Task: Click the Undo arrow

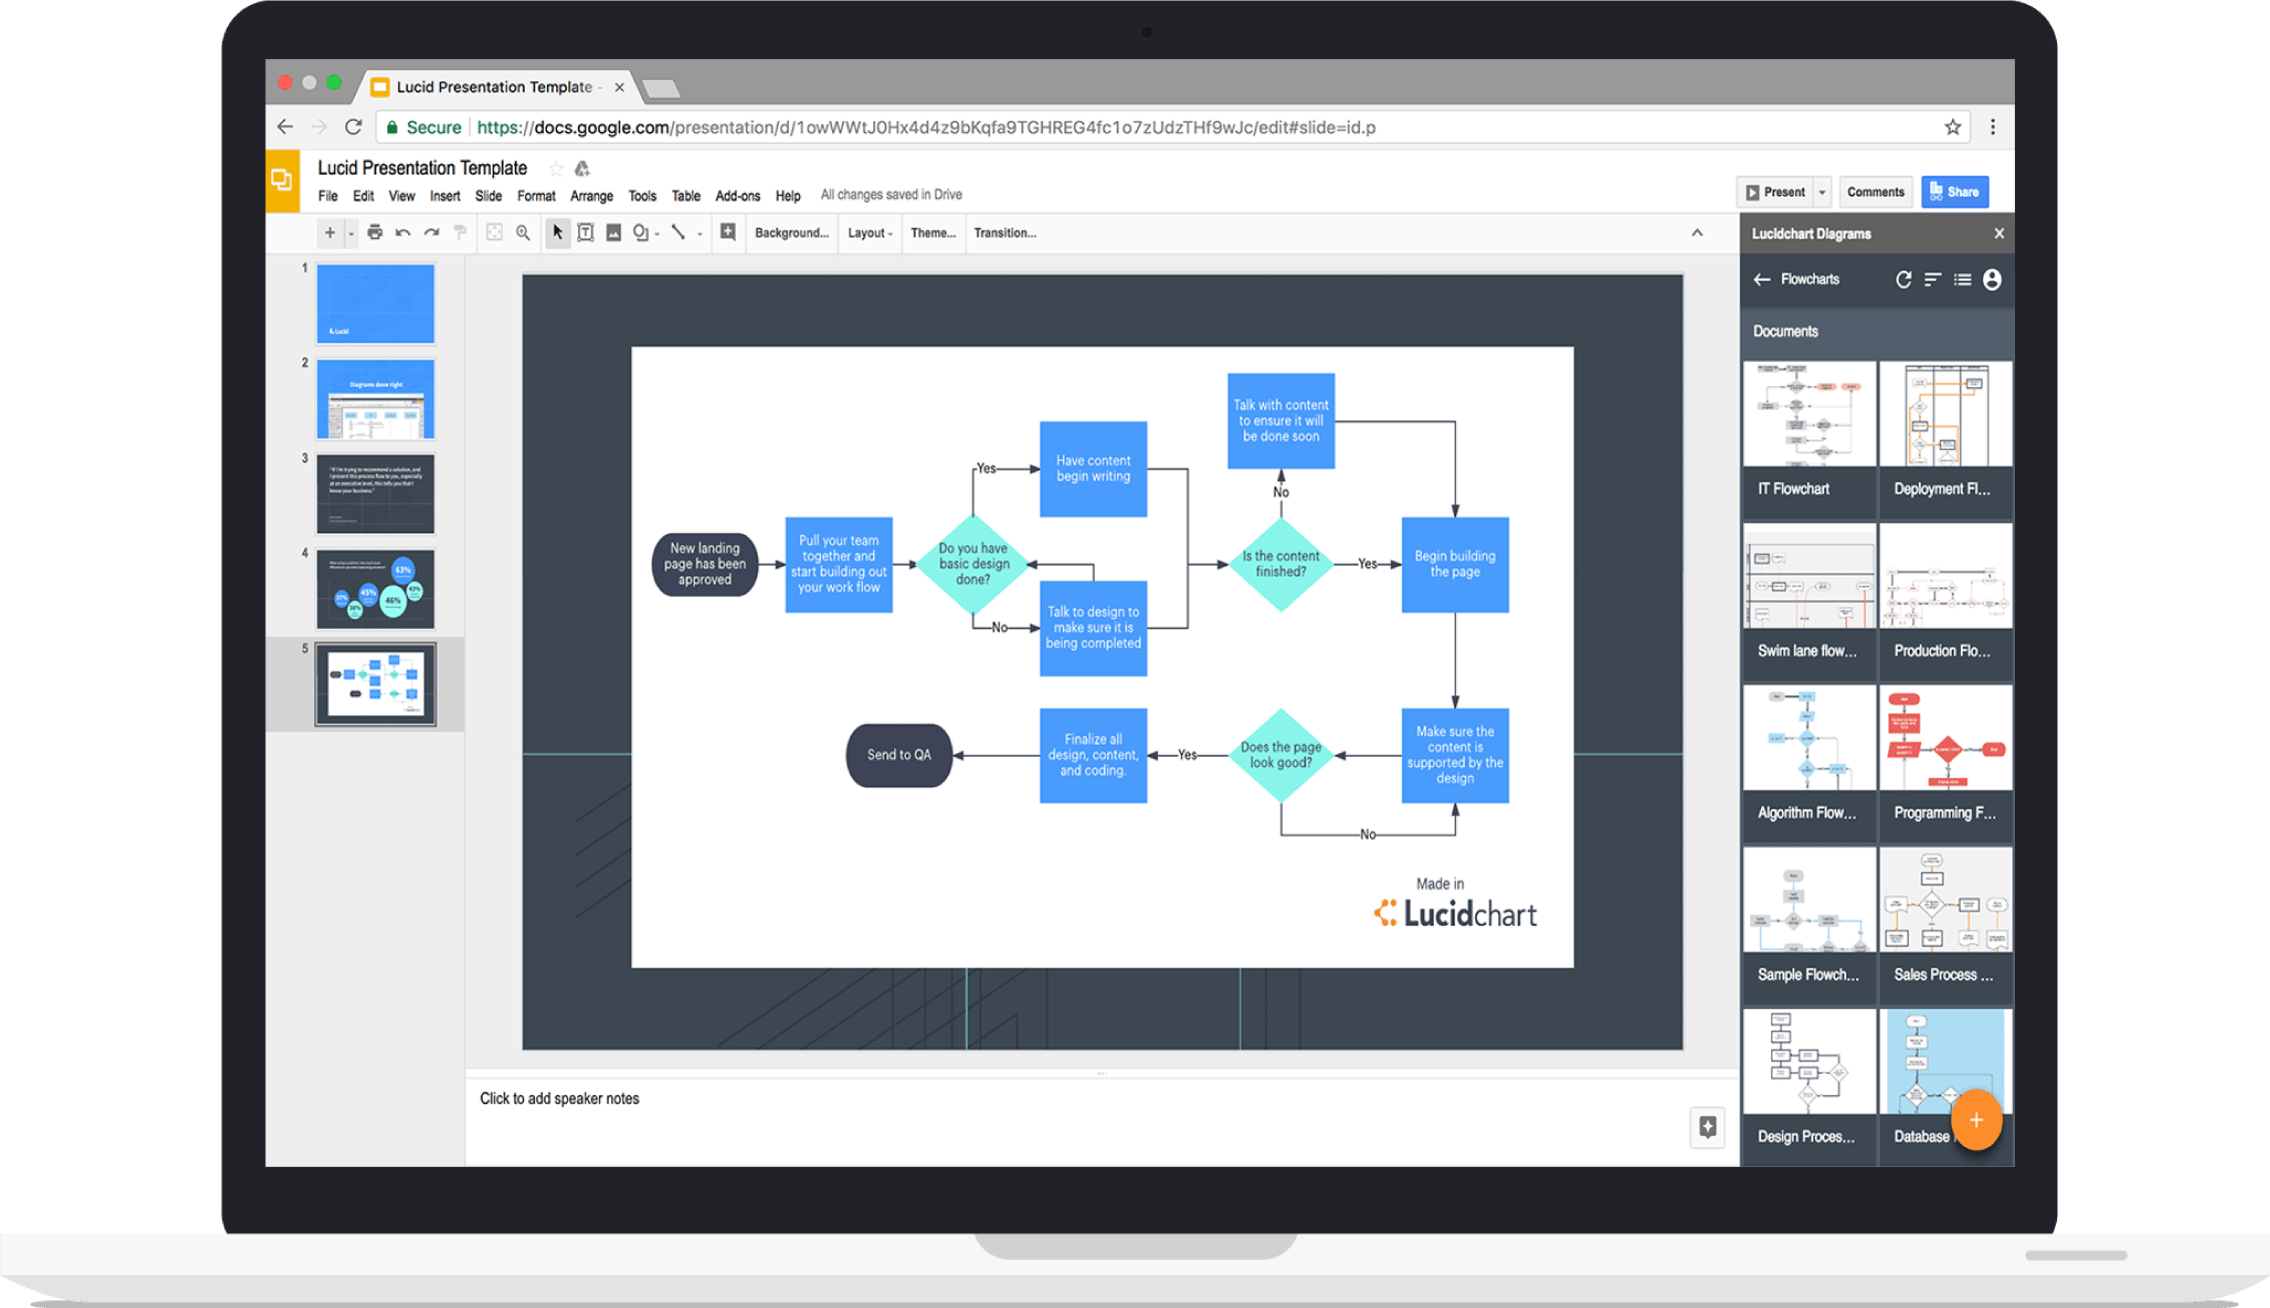Action: coord(403,233)
